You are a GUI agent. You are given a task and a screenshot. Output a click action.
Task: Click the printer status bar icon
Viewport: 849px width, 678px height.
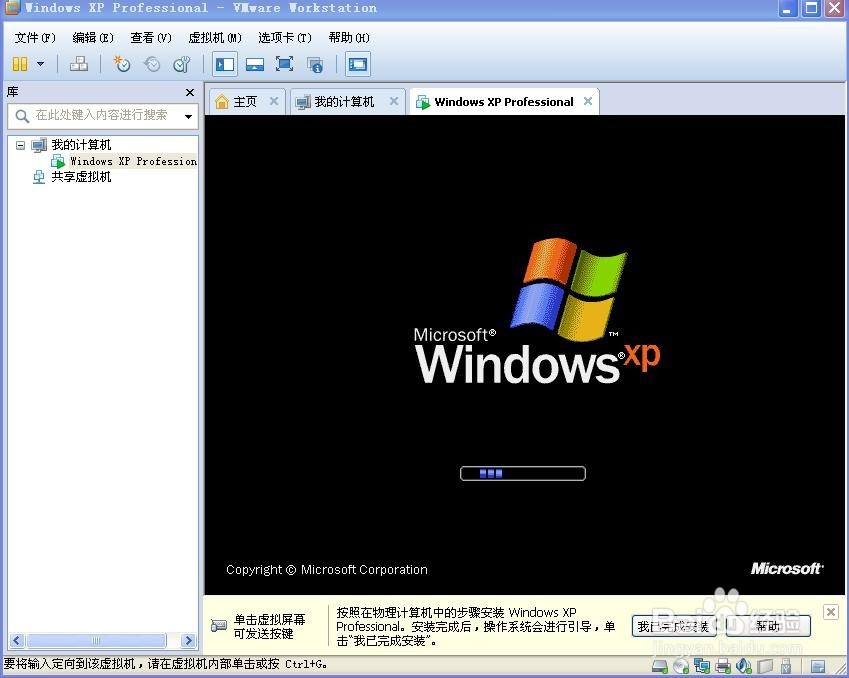point(724,665)
